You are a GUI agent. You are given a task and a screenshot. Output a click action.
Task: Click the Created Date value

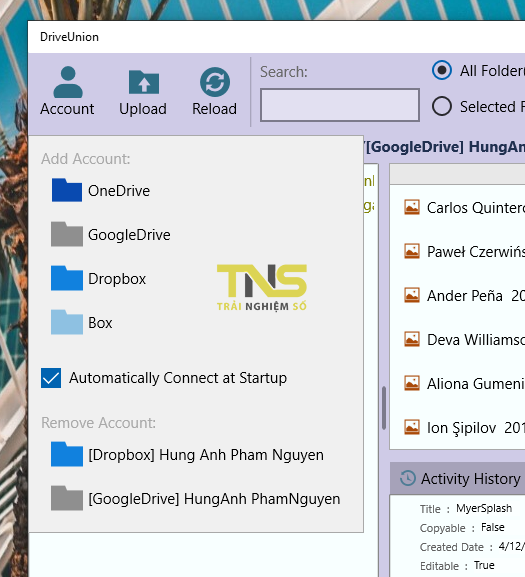pyautogui.click(x=512, y=546)
